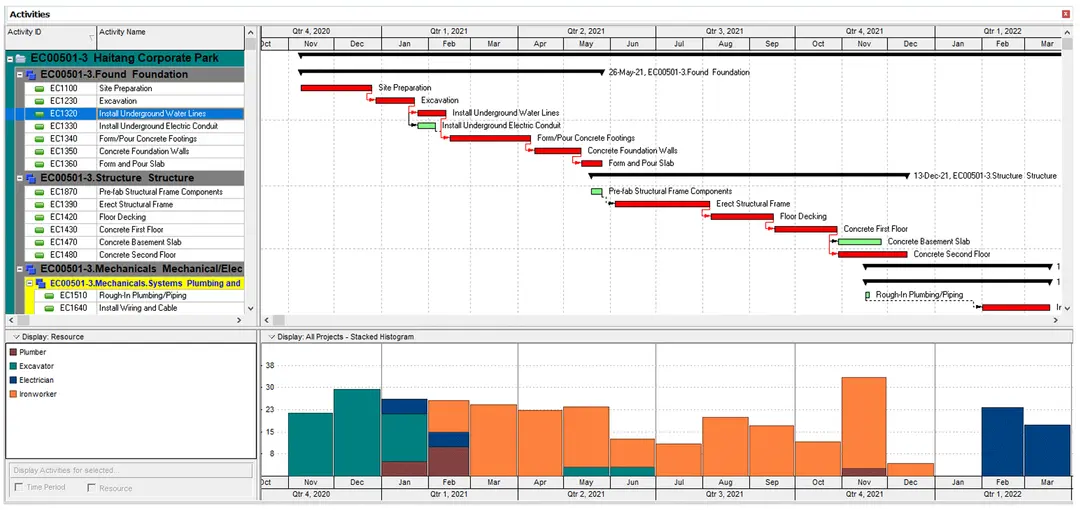Click the Ironworker legend color swatch
This screenshot has width=1080, height=510.
13,394
